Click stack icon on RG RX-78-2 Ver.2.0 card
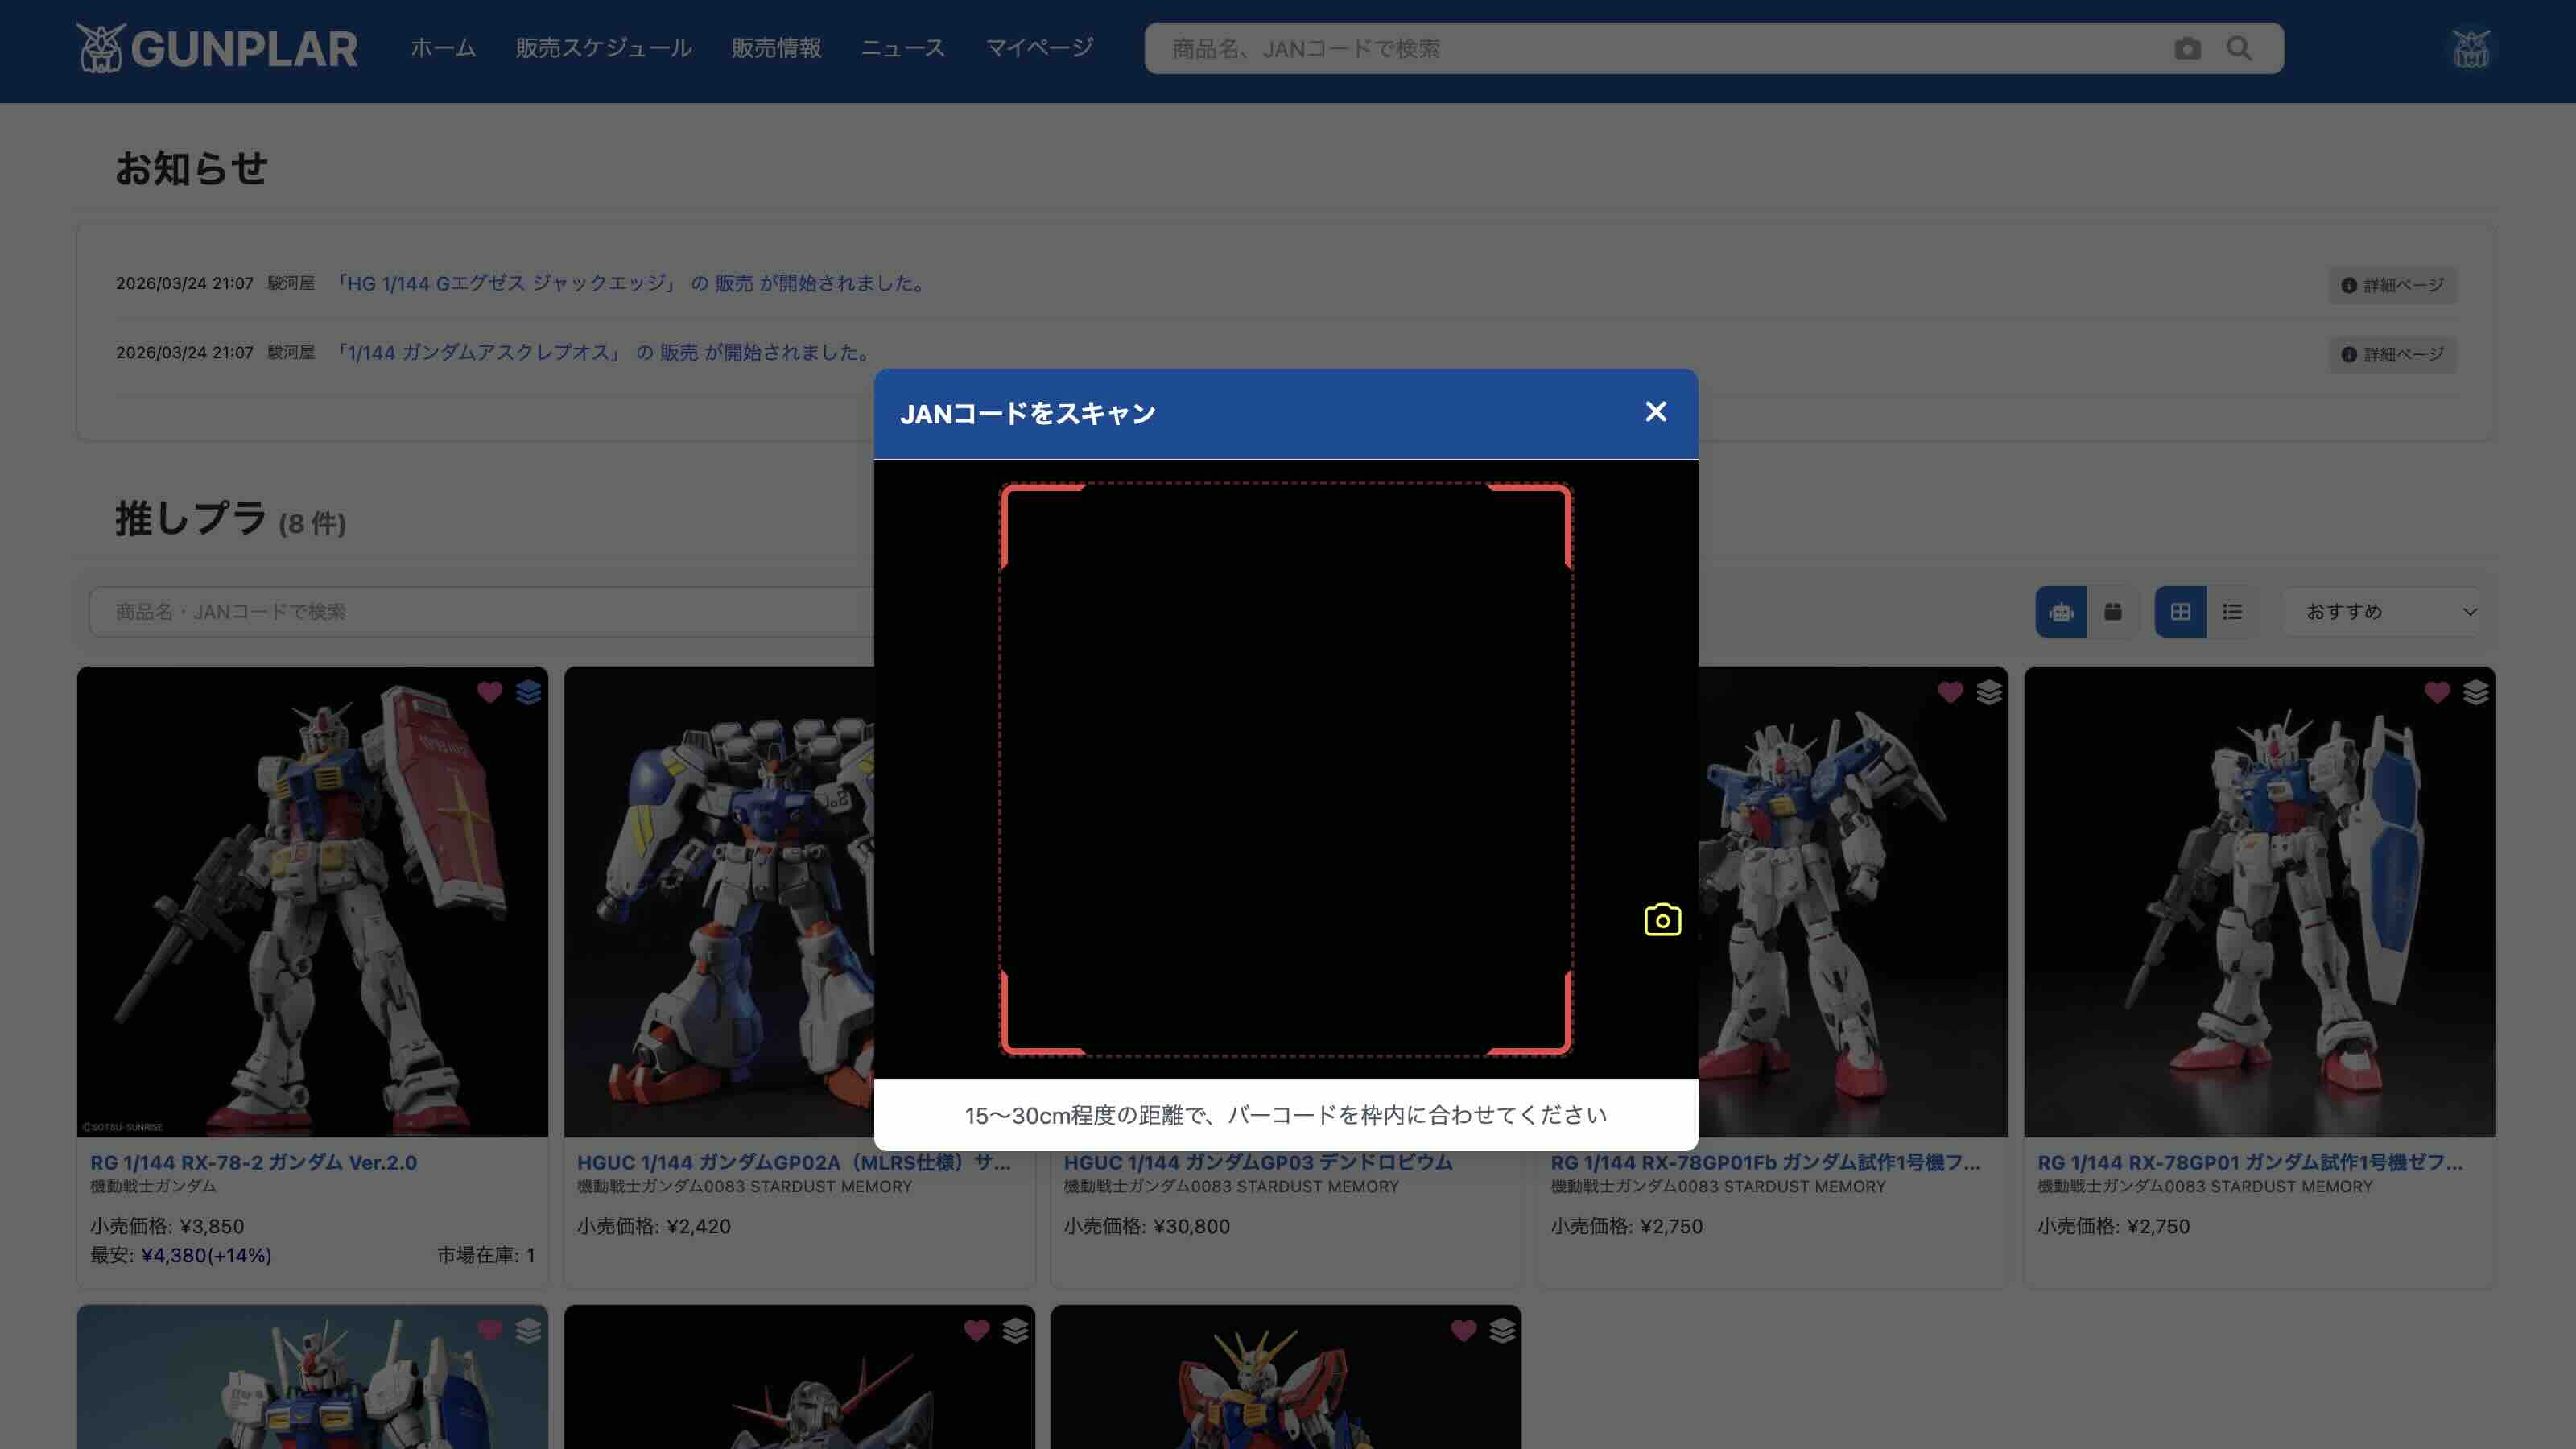The width and height of the screenshot is (2576, 1449). [528, 692]
